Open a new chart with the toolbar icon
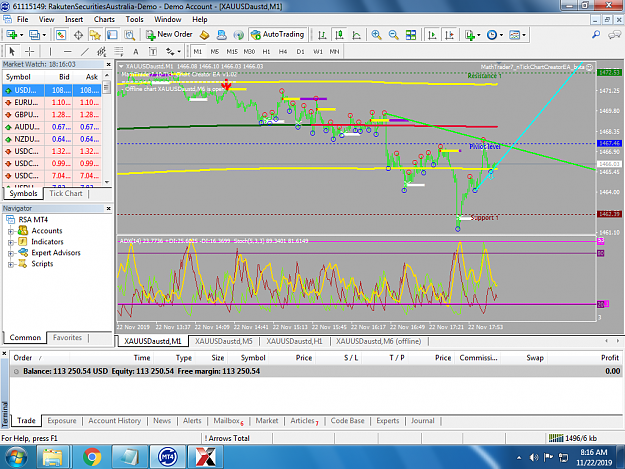The height and width of the screenshot is (469, 625). coord(11,35)
